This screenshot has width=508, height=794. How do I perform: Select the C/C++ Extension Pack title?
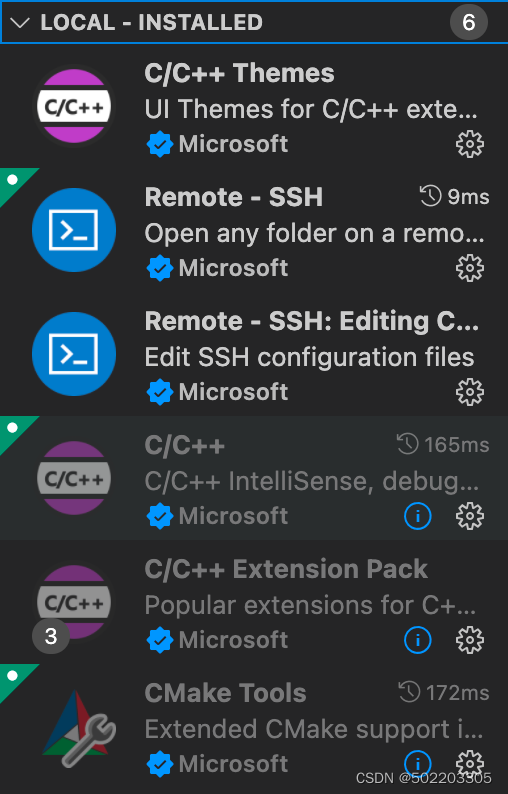pos(286,569)
